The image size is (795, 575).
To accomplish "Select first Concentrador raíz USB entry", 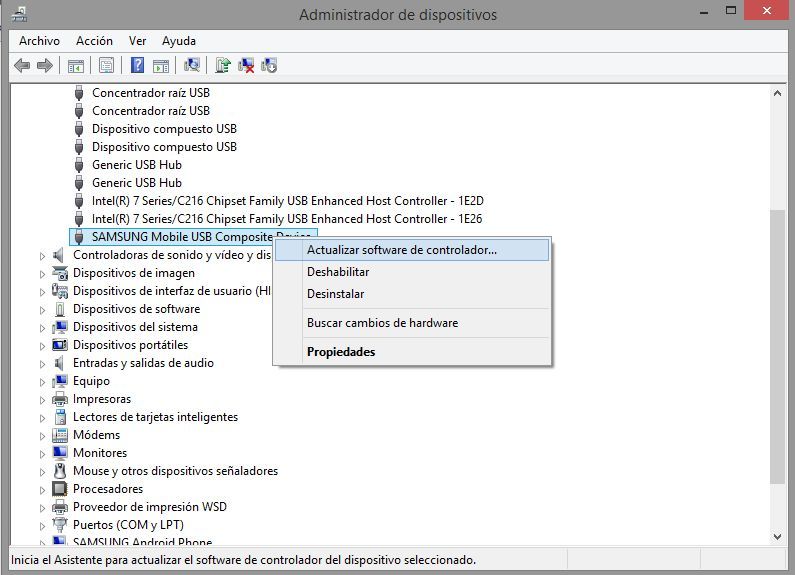I will pos(151,93).
